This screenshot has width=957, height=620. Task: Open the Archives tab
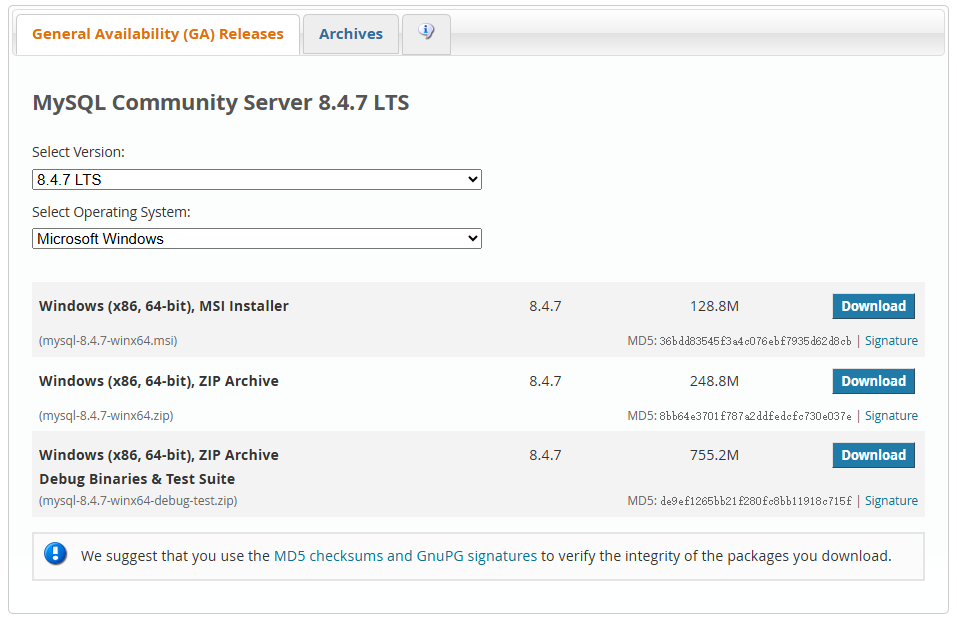coord(350,34)
